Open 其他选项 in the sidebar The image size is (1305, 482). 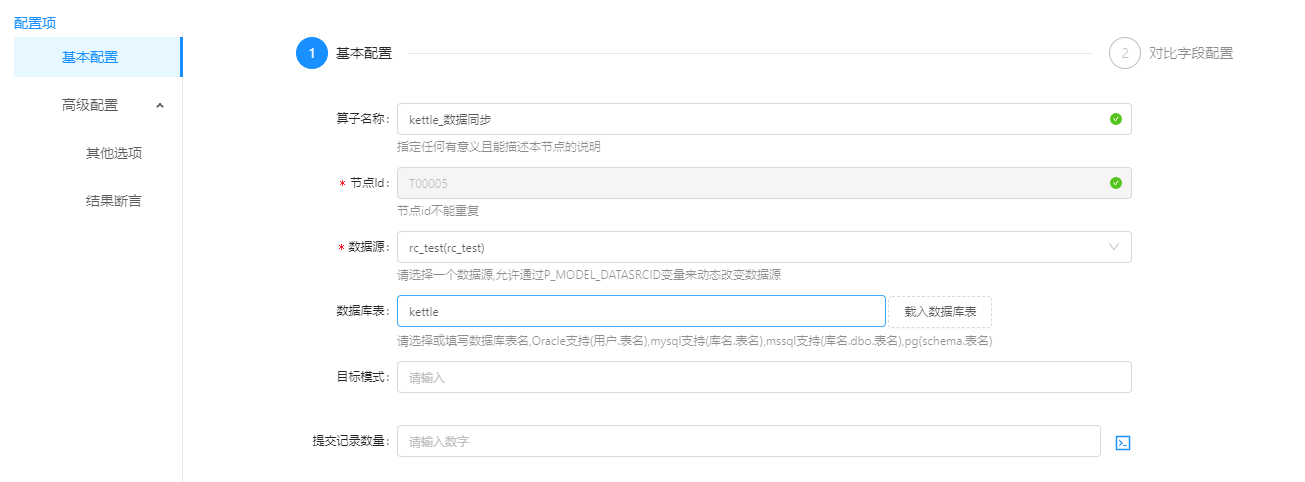(x=113, y=153)
